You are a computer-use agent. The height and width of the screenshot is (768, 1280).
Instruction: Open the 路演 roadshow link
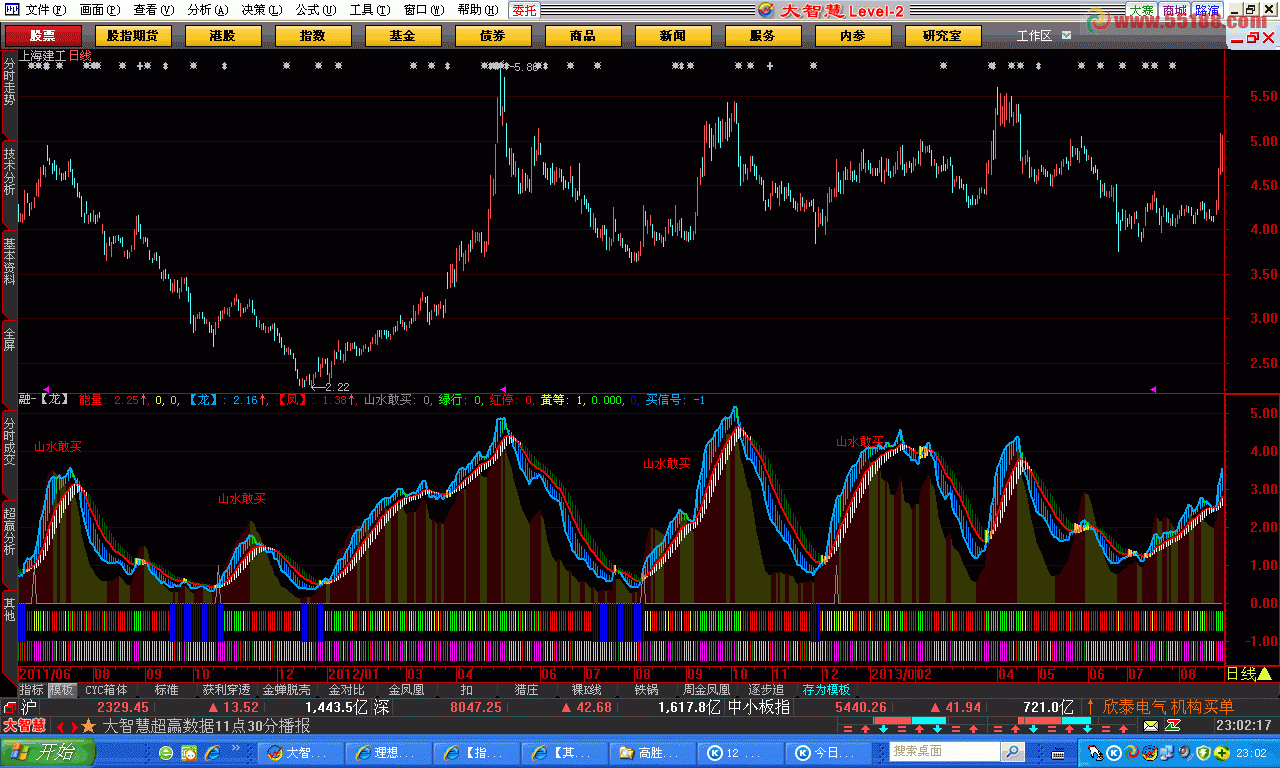1207,10
